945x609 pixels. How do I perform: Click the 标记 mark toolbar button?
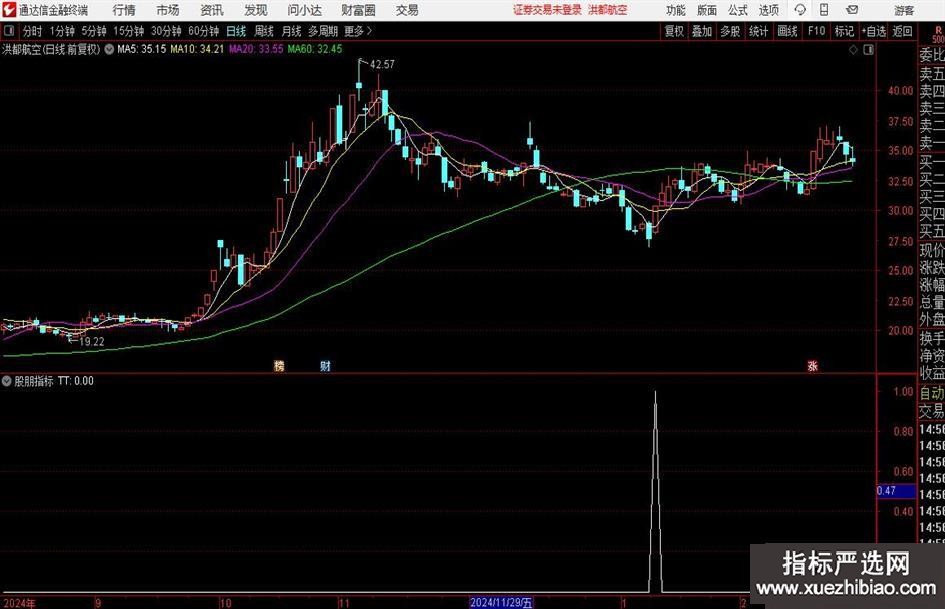844,31
